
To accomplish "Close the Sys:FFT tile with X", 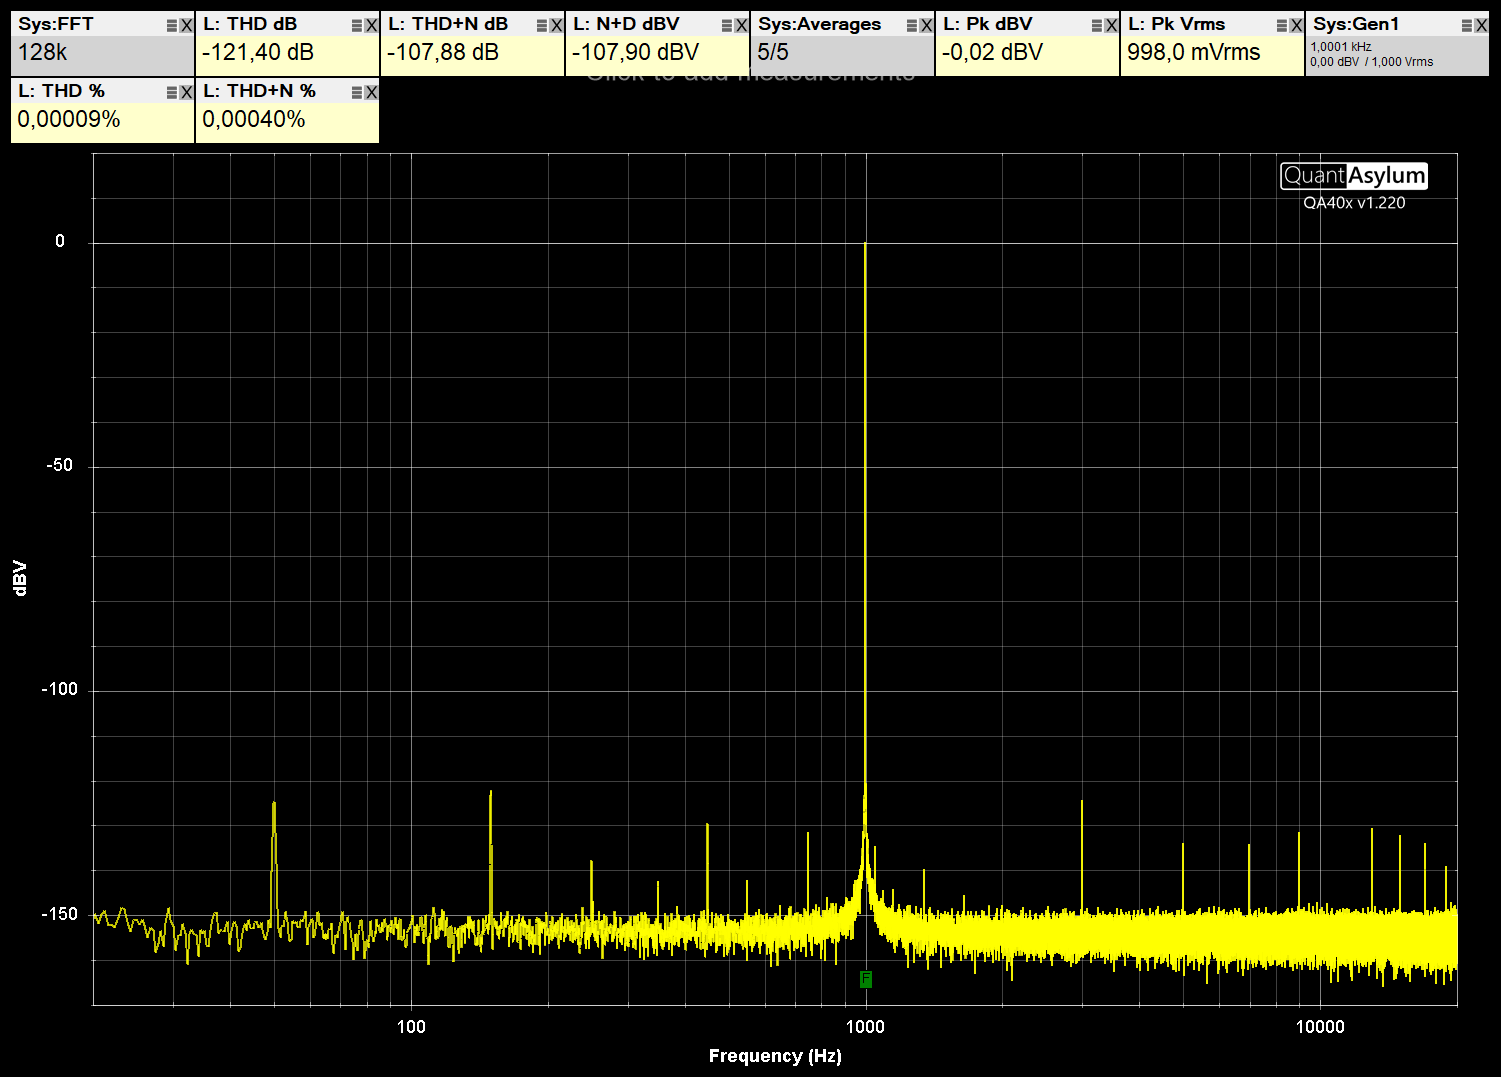I will 186,26.
